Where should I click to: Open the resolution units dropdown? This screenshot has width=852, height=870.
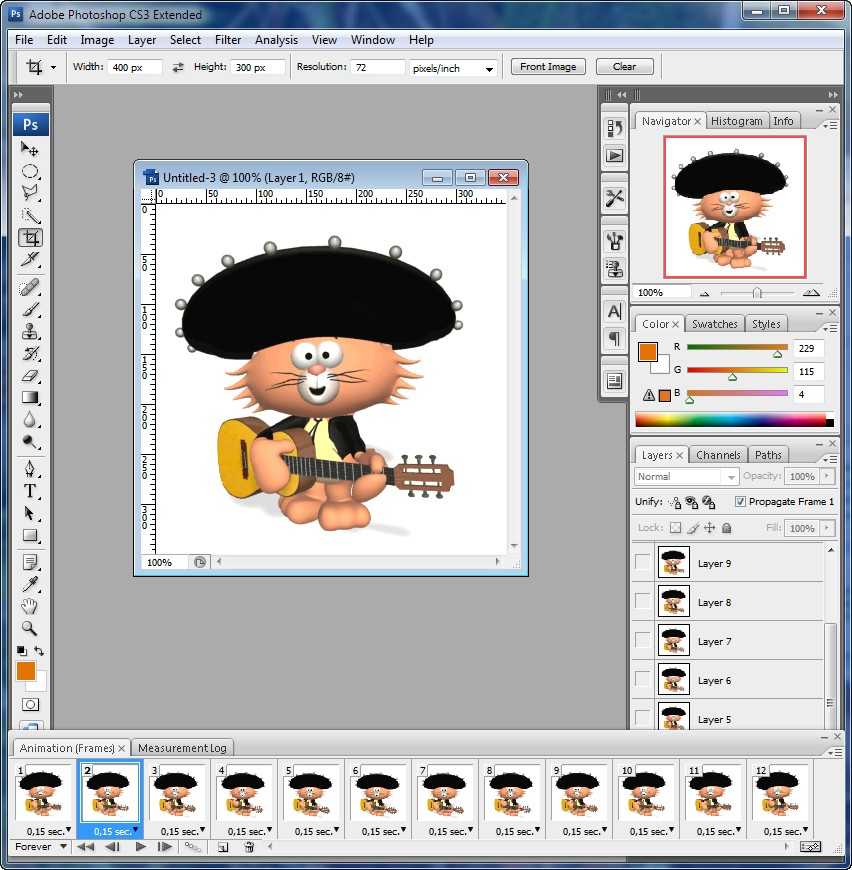pos(489,69)
